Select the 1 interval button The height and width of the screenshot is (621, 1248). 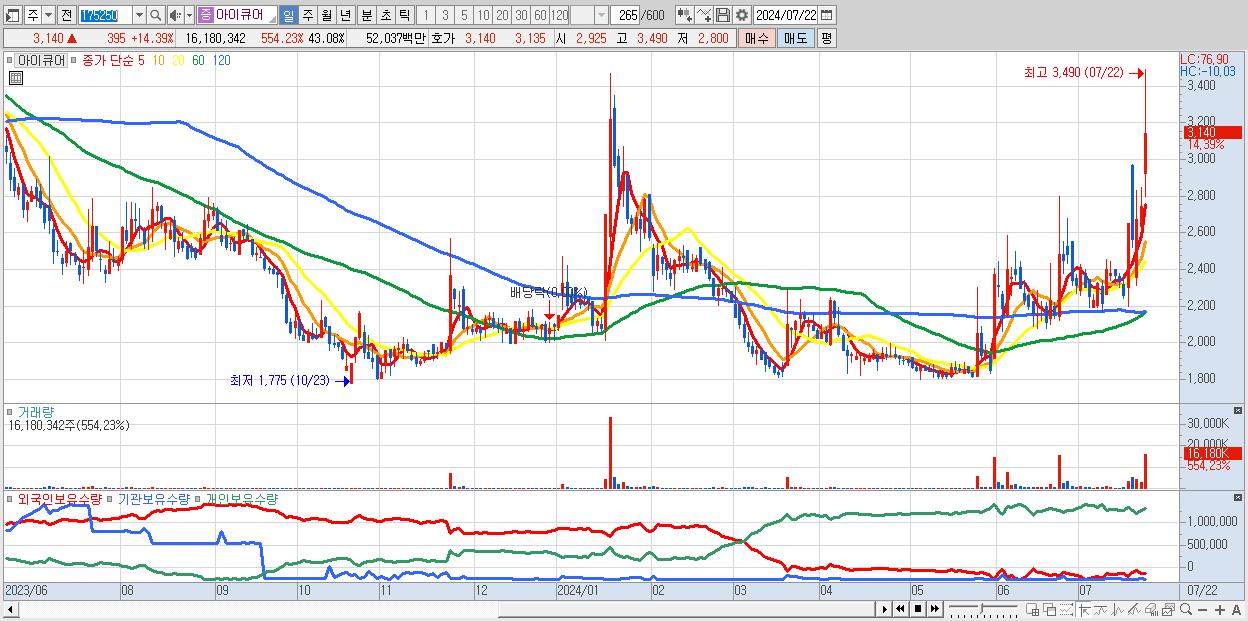[x=426, y=15]
